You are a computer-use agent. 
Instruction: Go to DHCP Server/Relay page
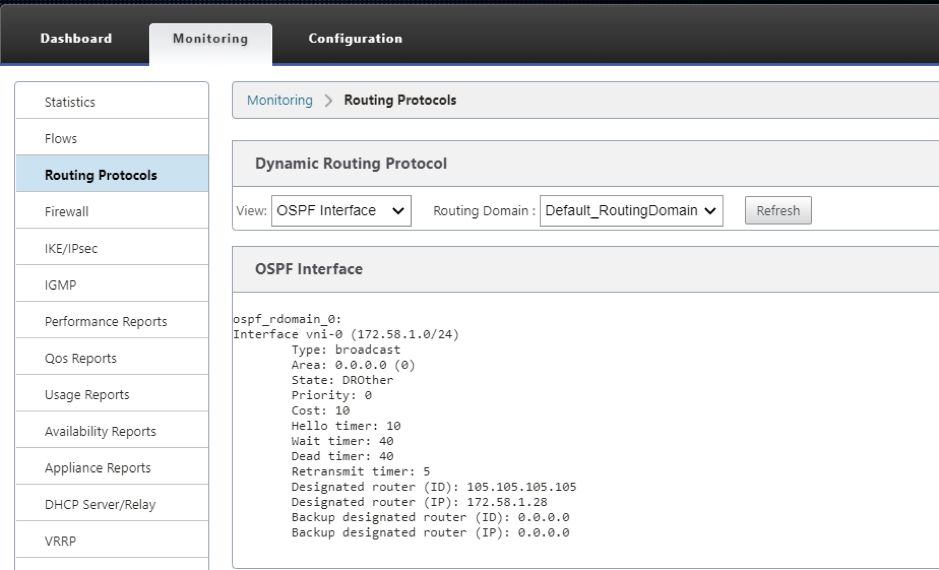112,504
